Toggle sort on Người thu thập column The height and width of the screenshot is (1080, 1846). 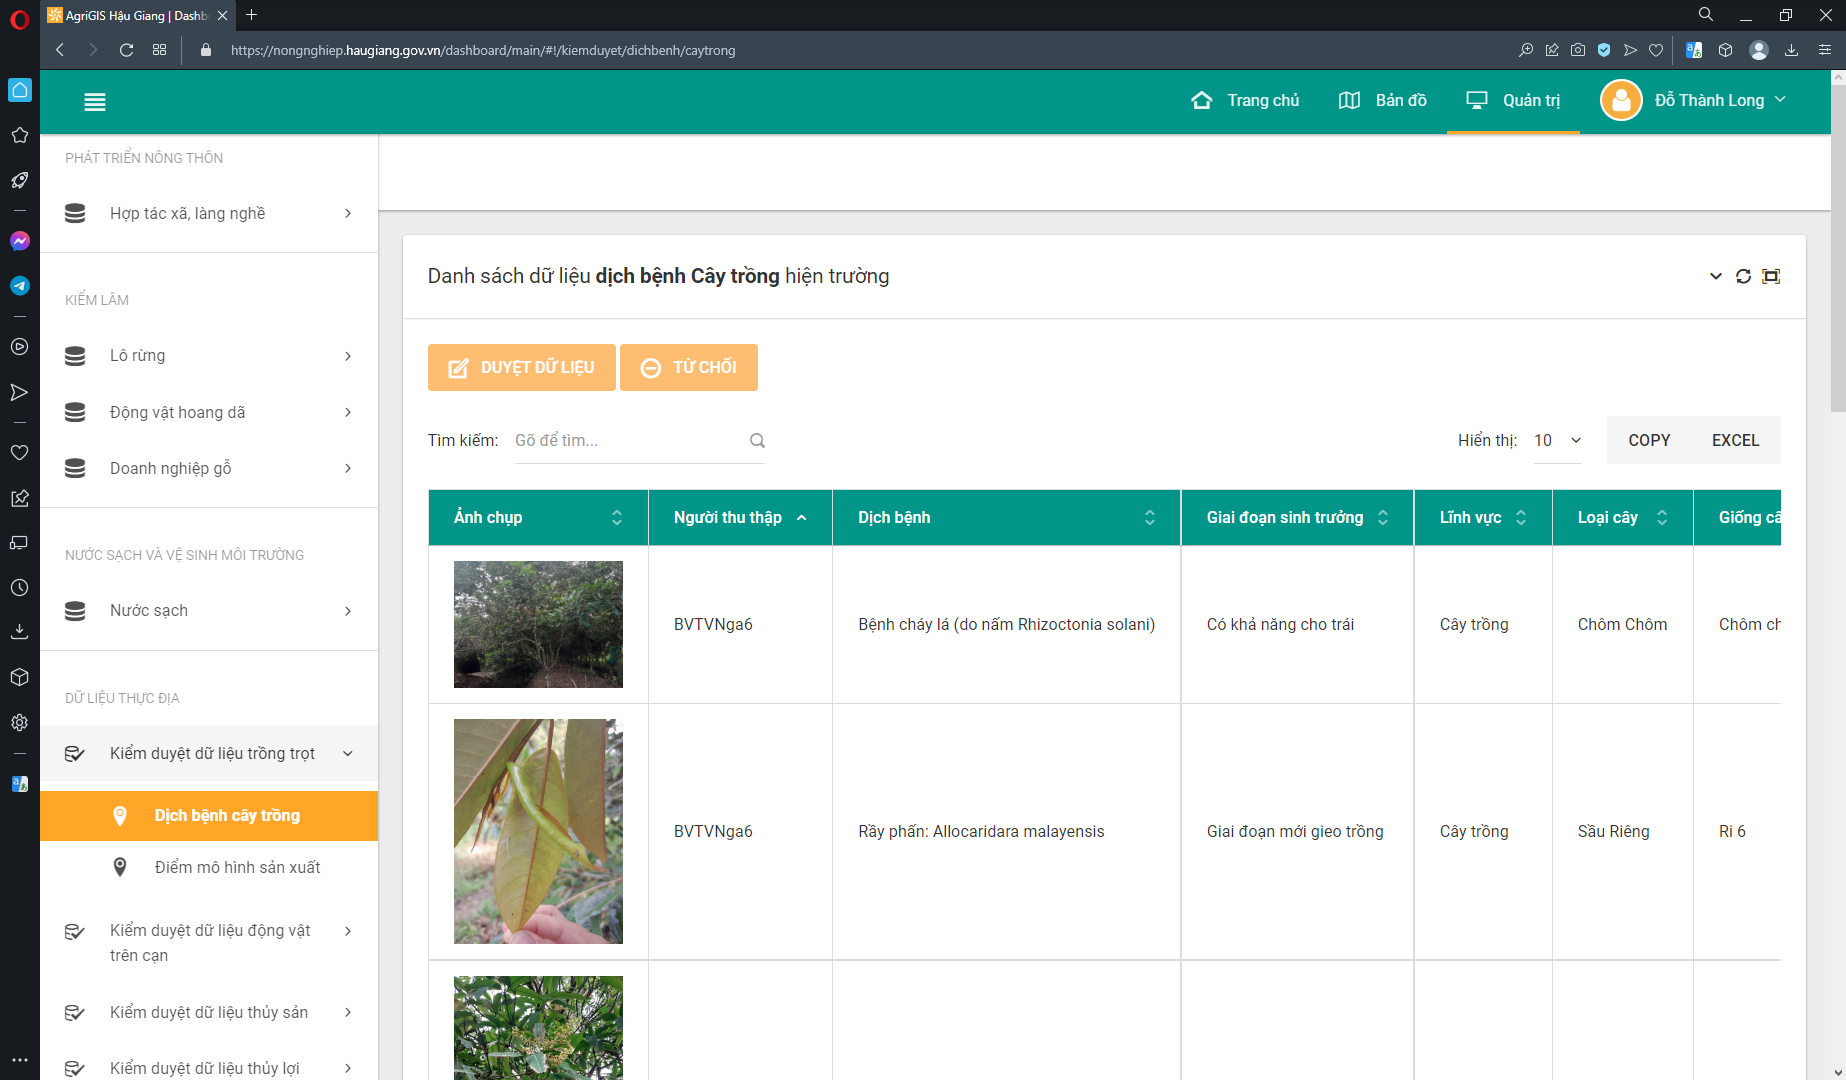[x=801, y=517]
